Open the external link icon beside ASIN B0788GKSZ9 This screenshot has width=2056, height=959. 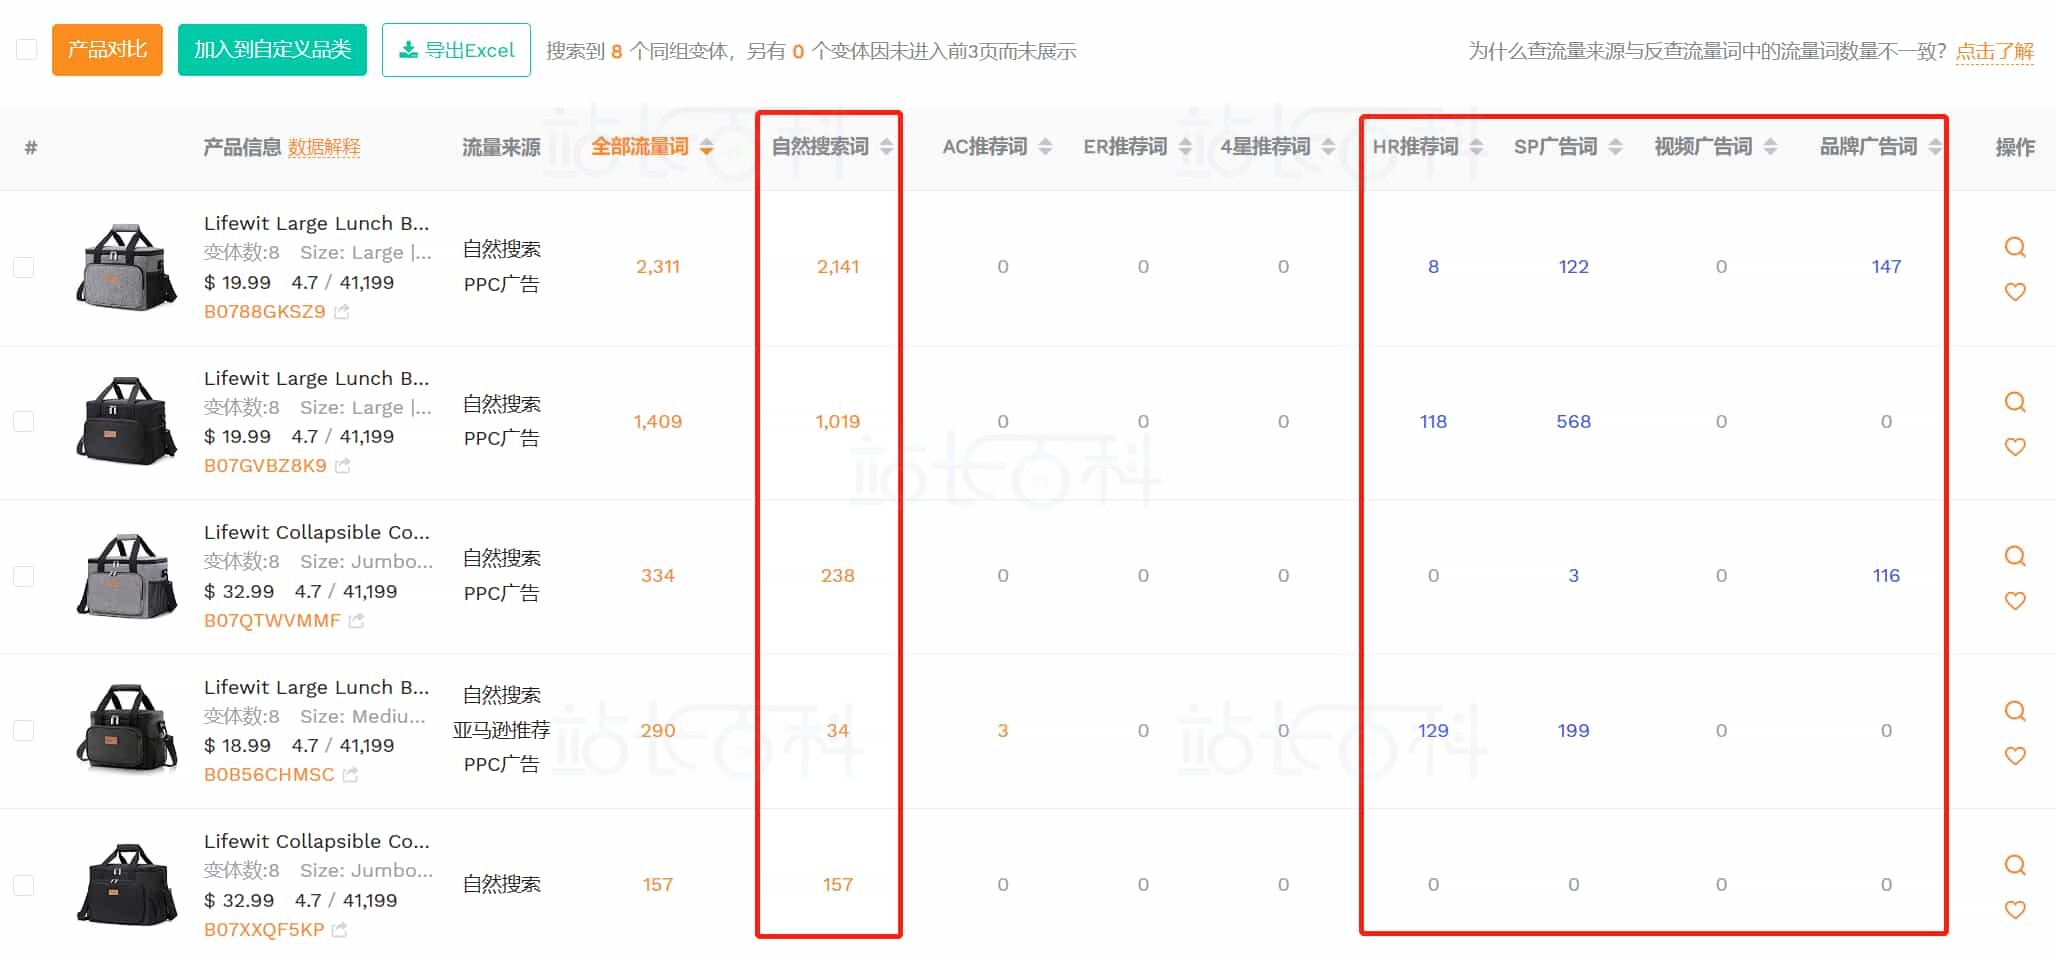tap(341, 312)
